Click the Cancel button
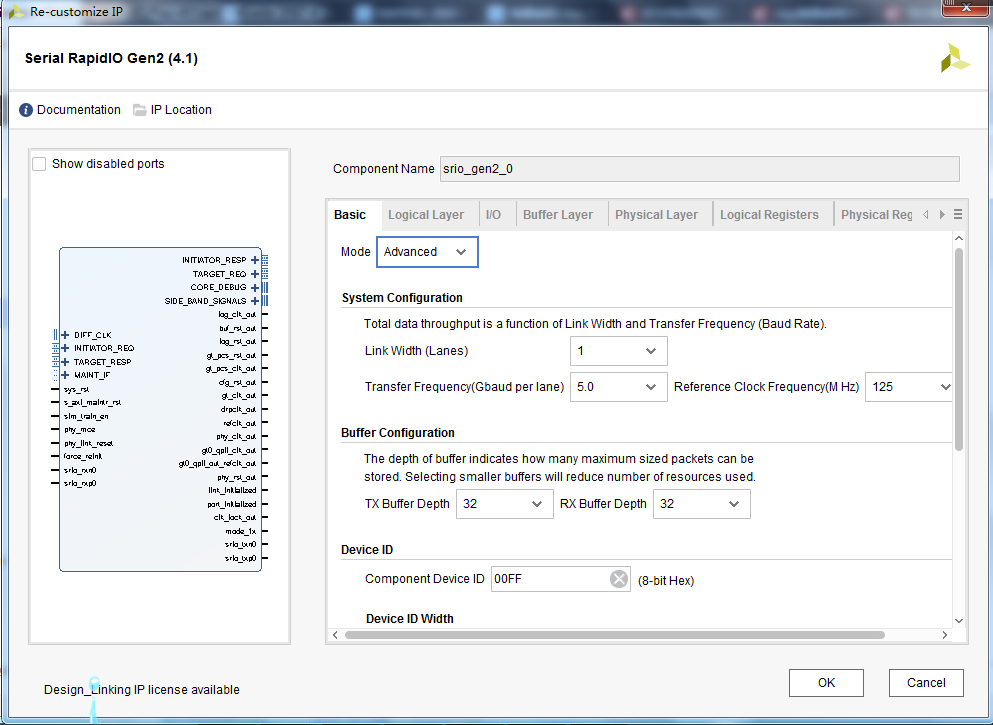993x725 pixels. [x=926, y=682]
